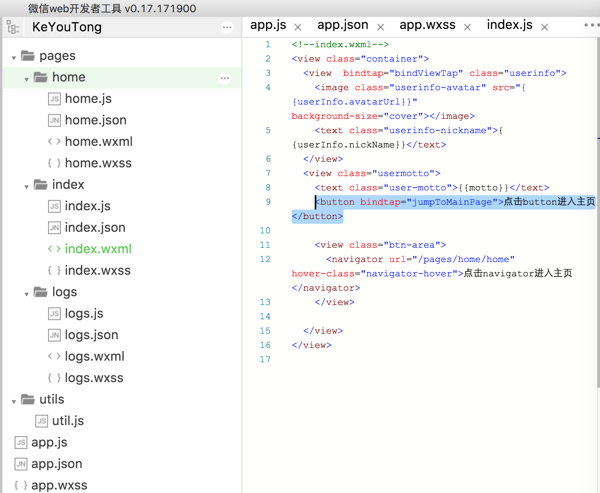Click the JS icon beside logs.js
Image resolution: width=600 pixels, height=493 pixels.
[54, 313]
